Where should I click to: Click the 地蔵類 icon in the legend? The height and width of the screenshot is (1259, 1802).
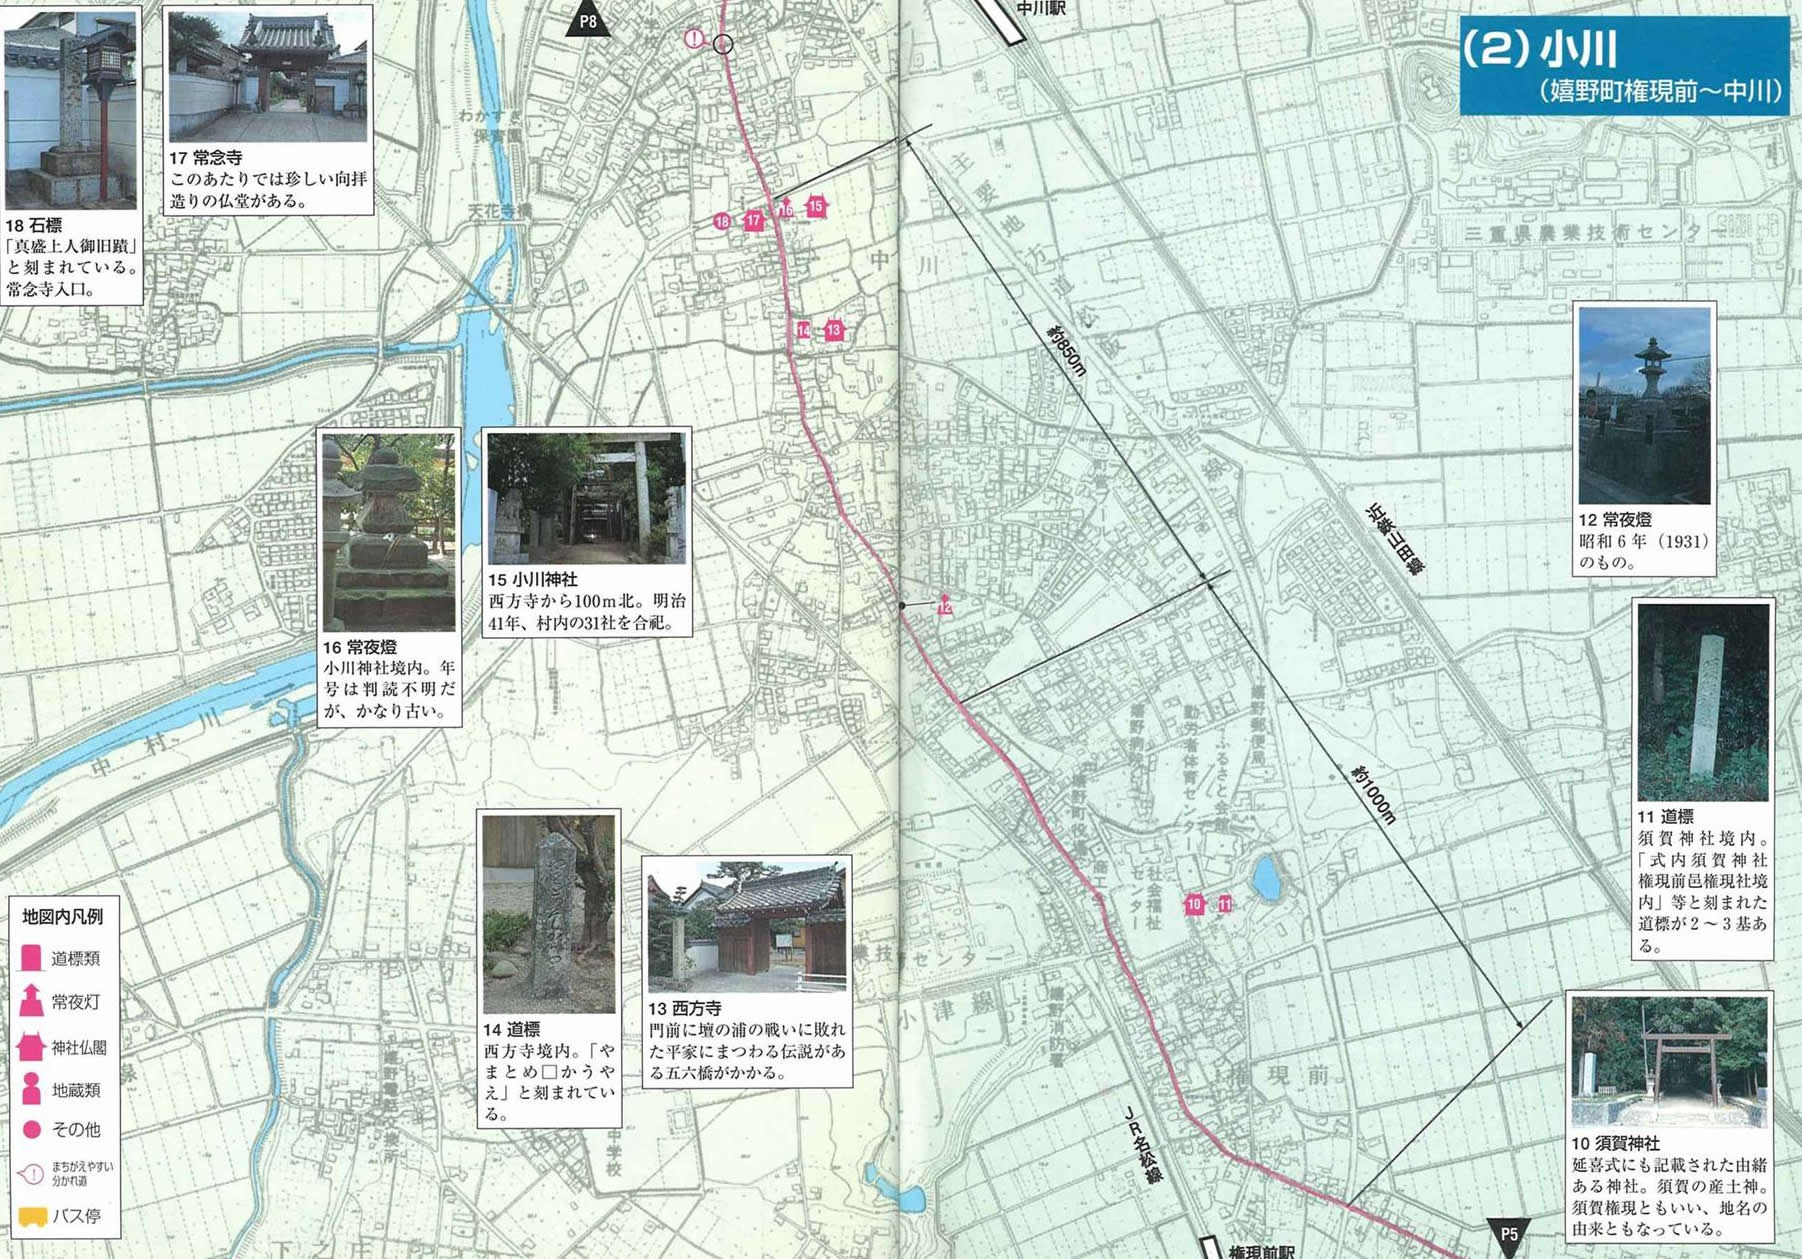[32, 1089]
